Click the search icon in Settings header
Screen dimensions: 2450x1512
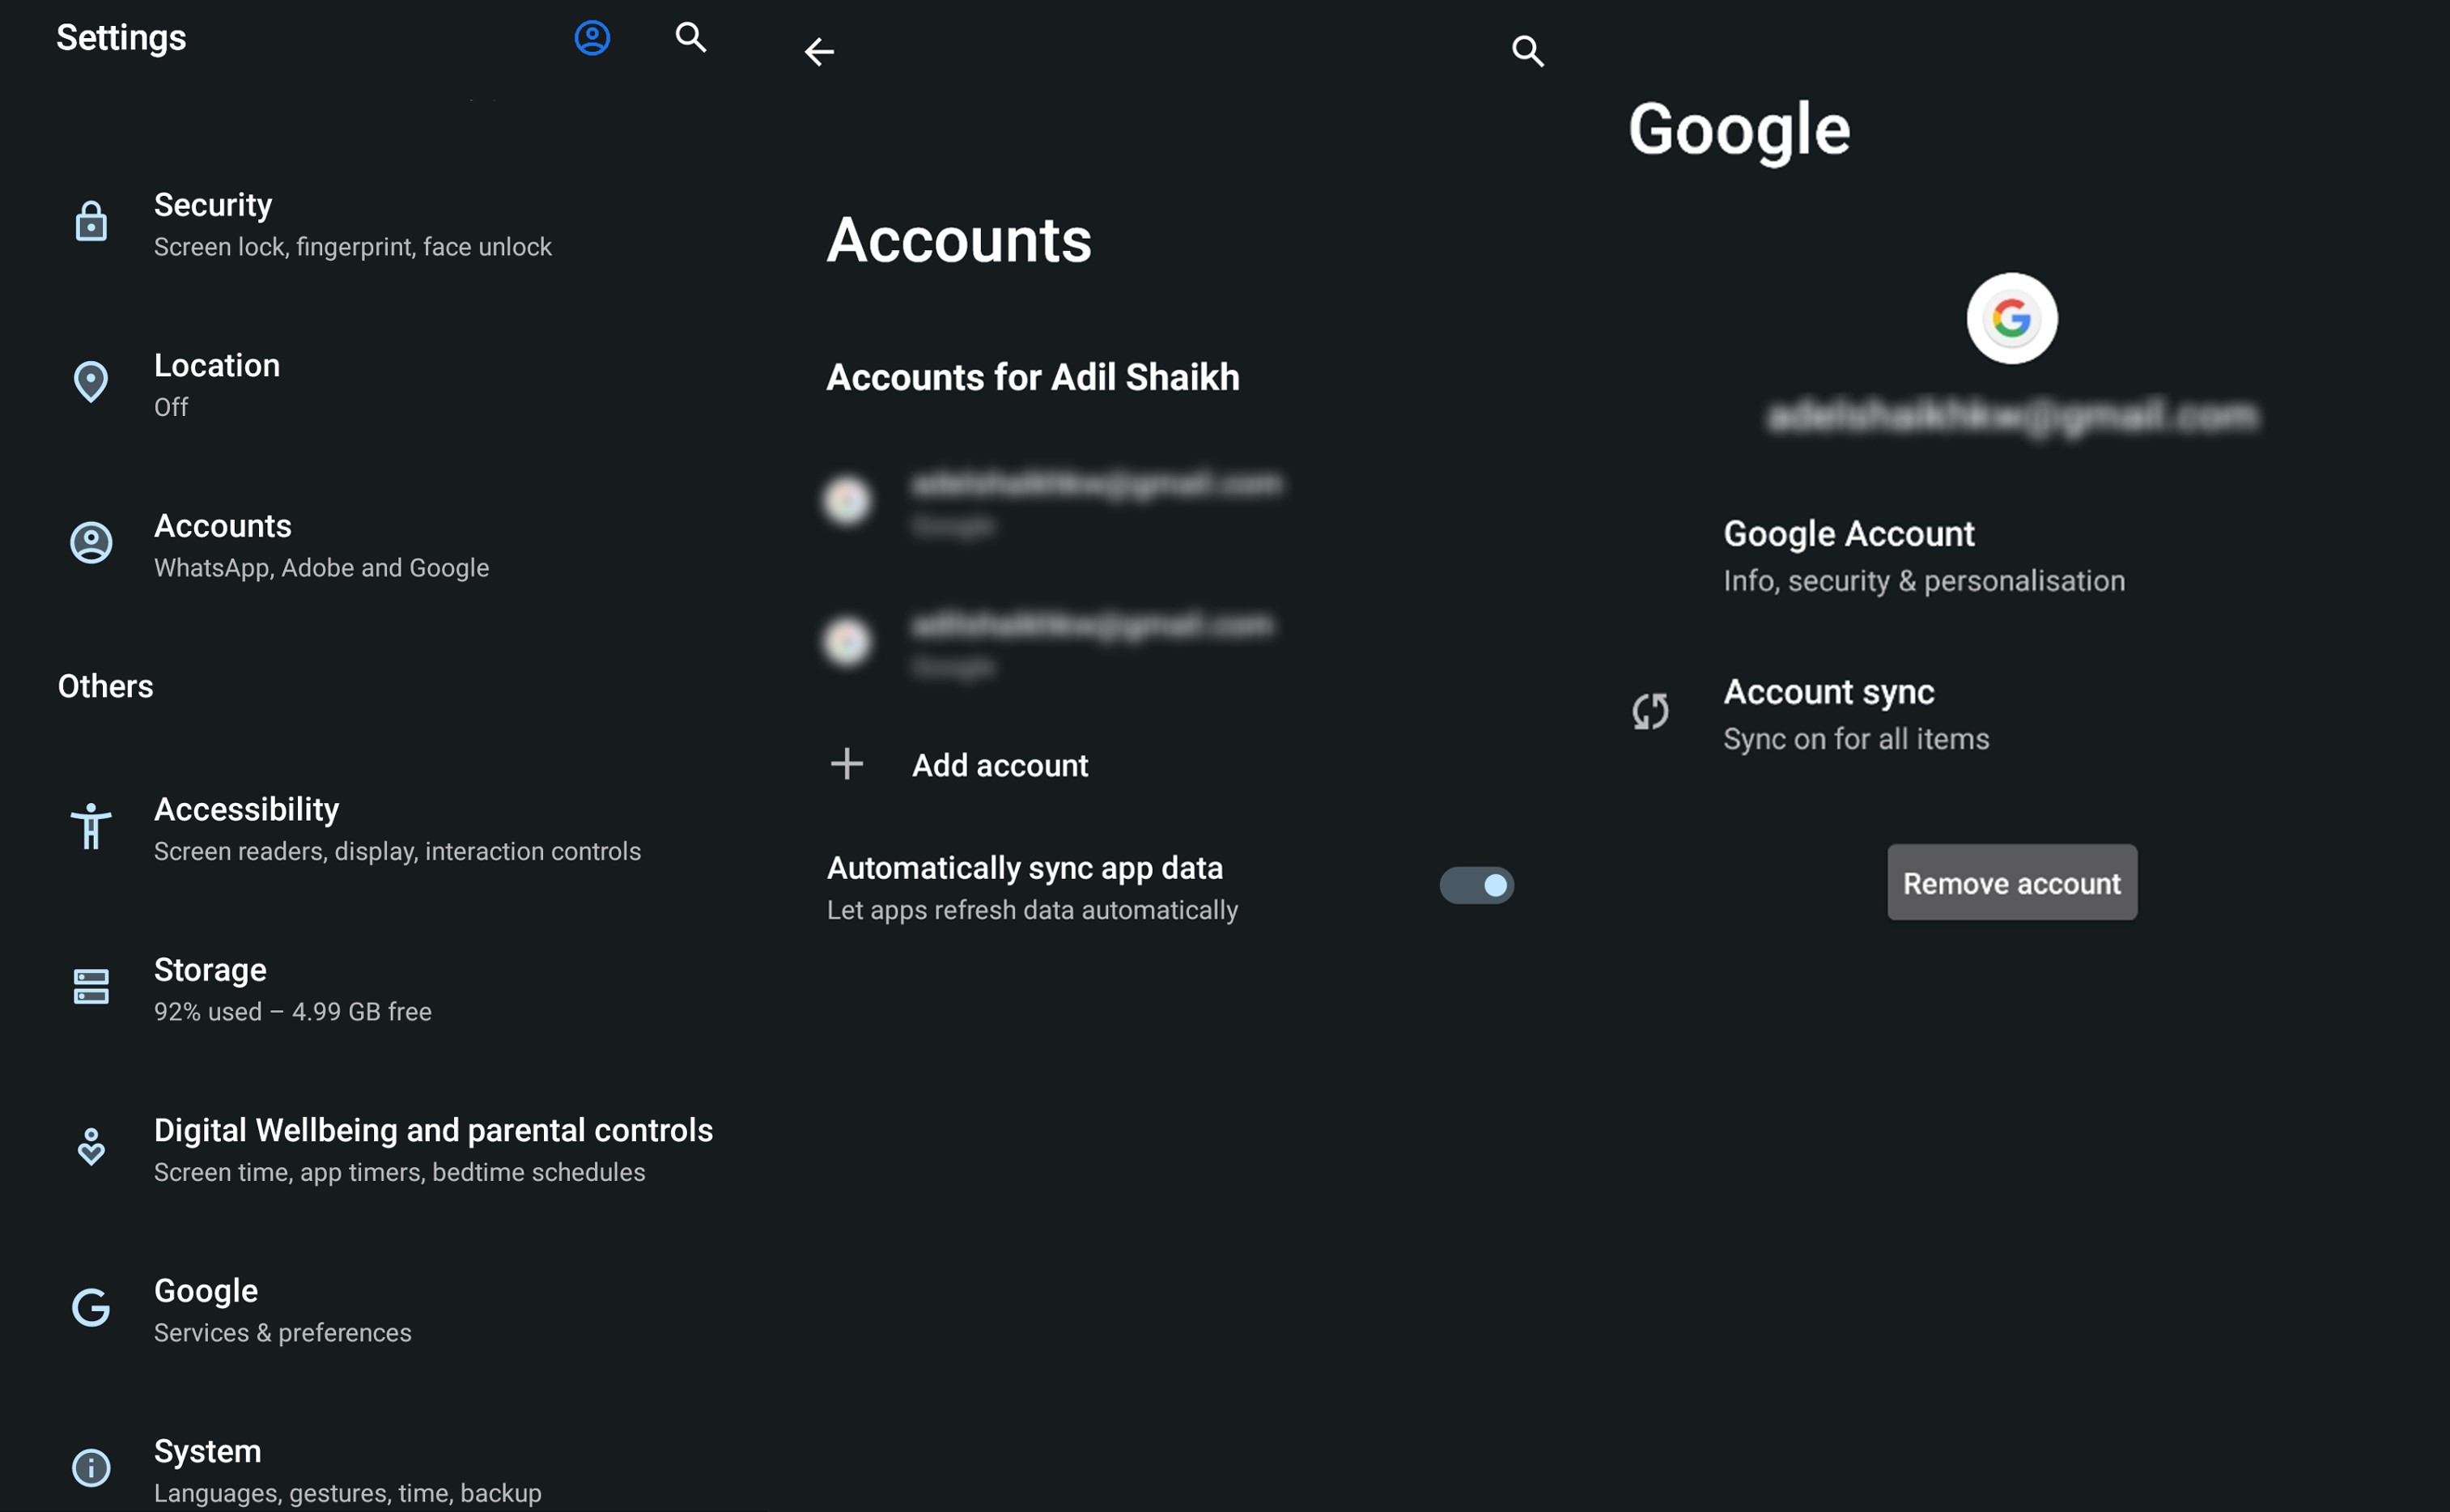(691, 38)
